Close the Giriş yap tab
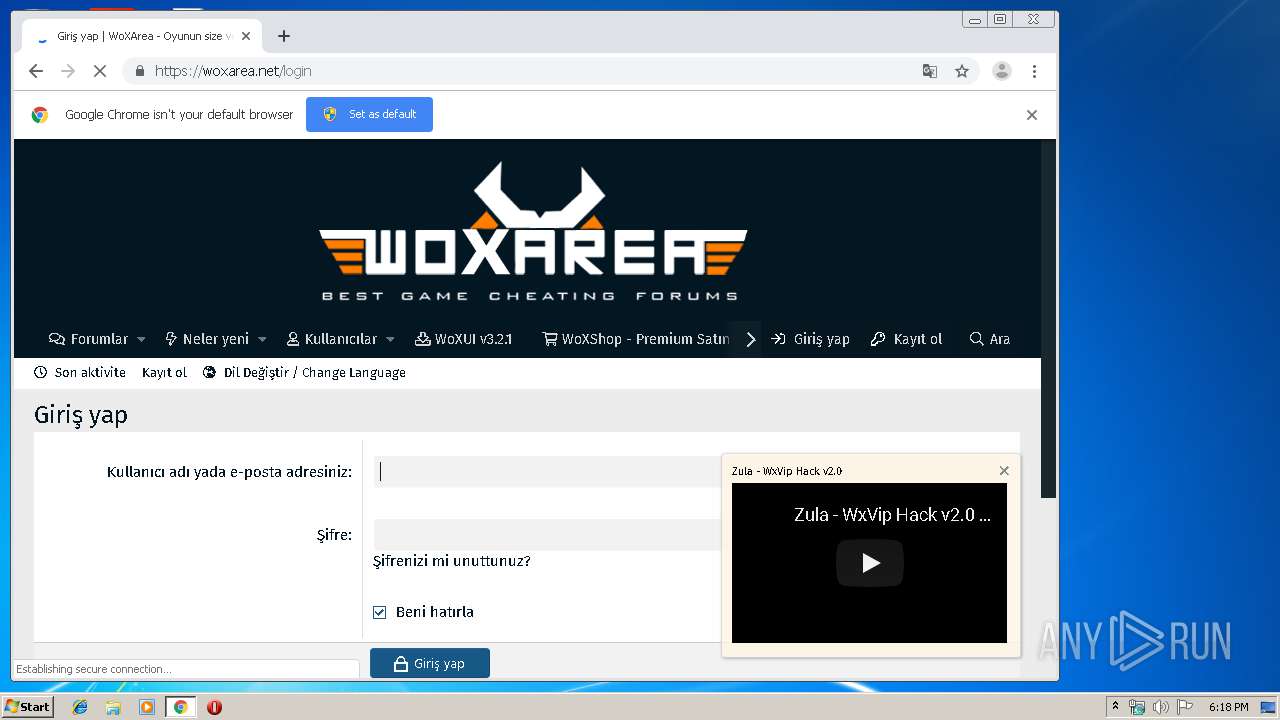The image size is (1280, 720). click(246, 36)
